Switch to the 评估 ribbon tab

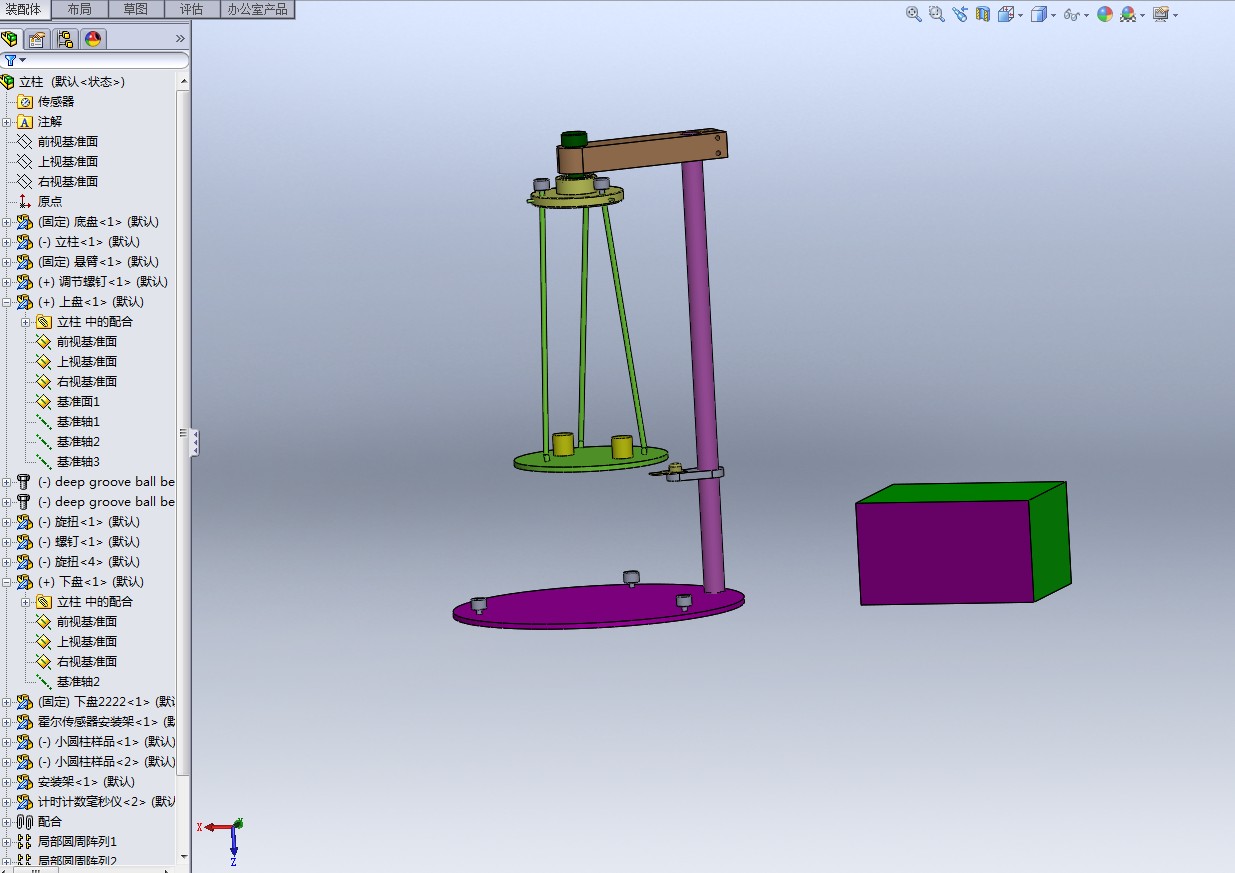191,9
